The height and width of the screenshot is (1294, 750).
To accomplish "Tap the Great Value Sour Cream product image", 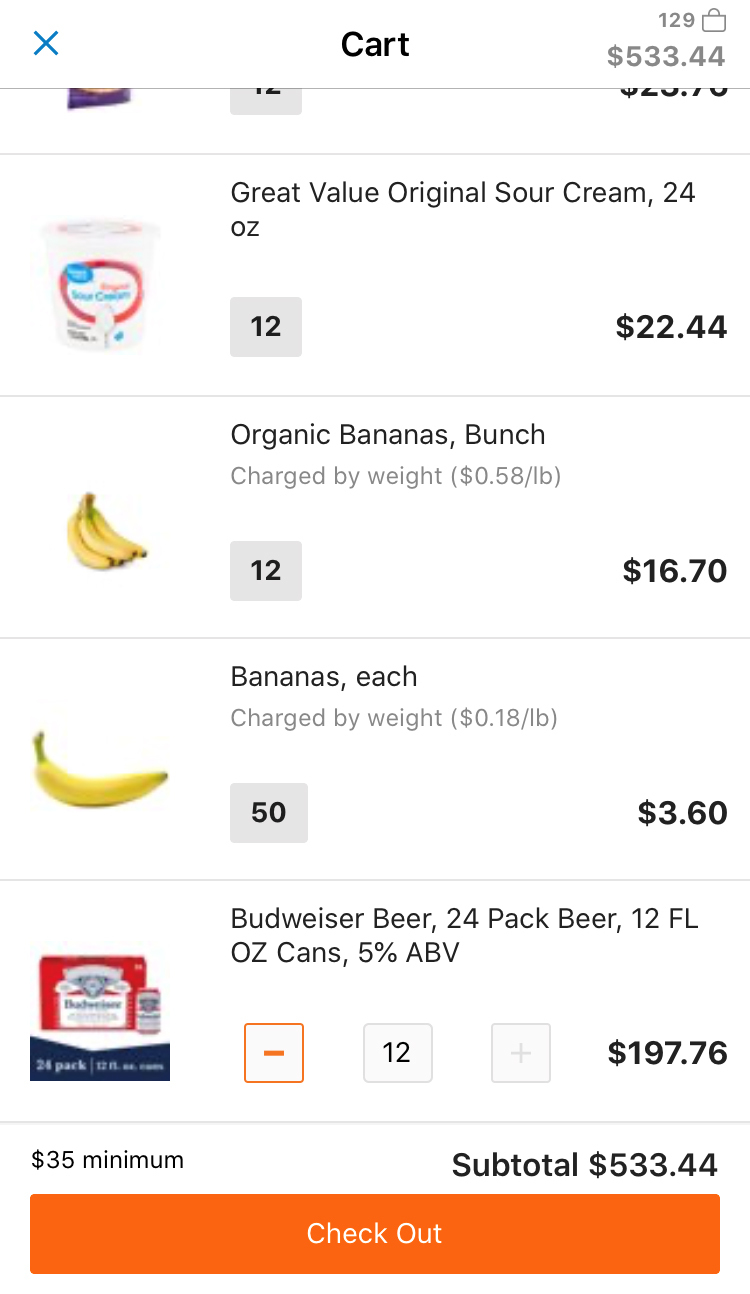I will [100, 283].
